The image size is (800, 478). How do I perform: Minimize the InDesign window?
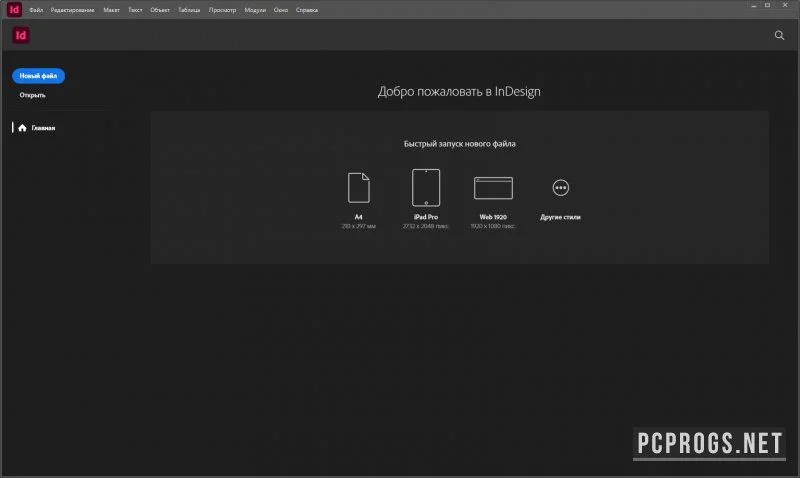pyautogui.click(x=754, y=5)
